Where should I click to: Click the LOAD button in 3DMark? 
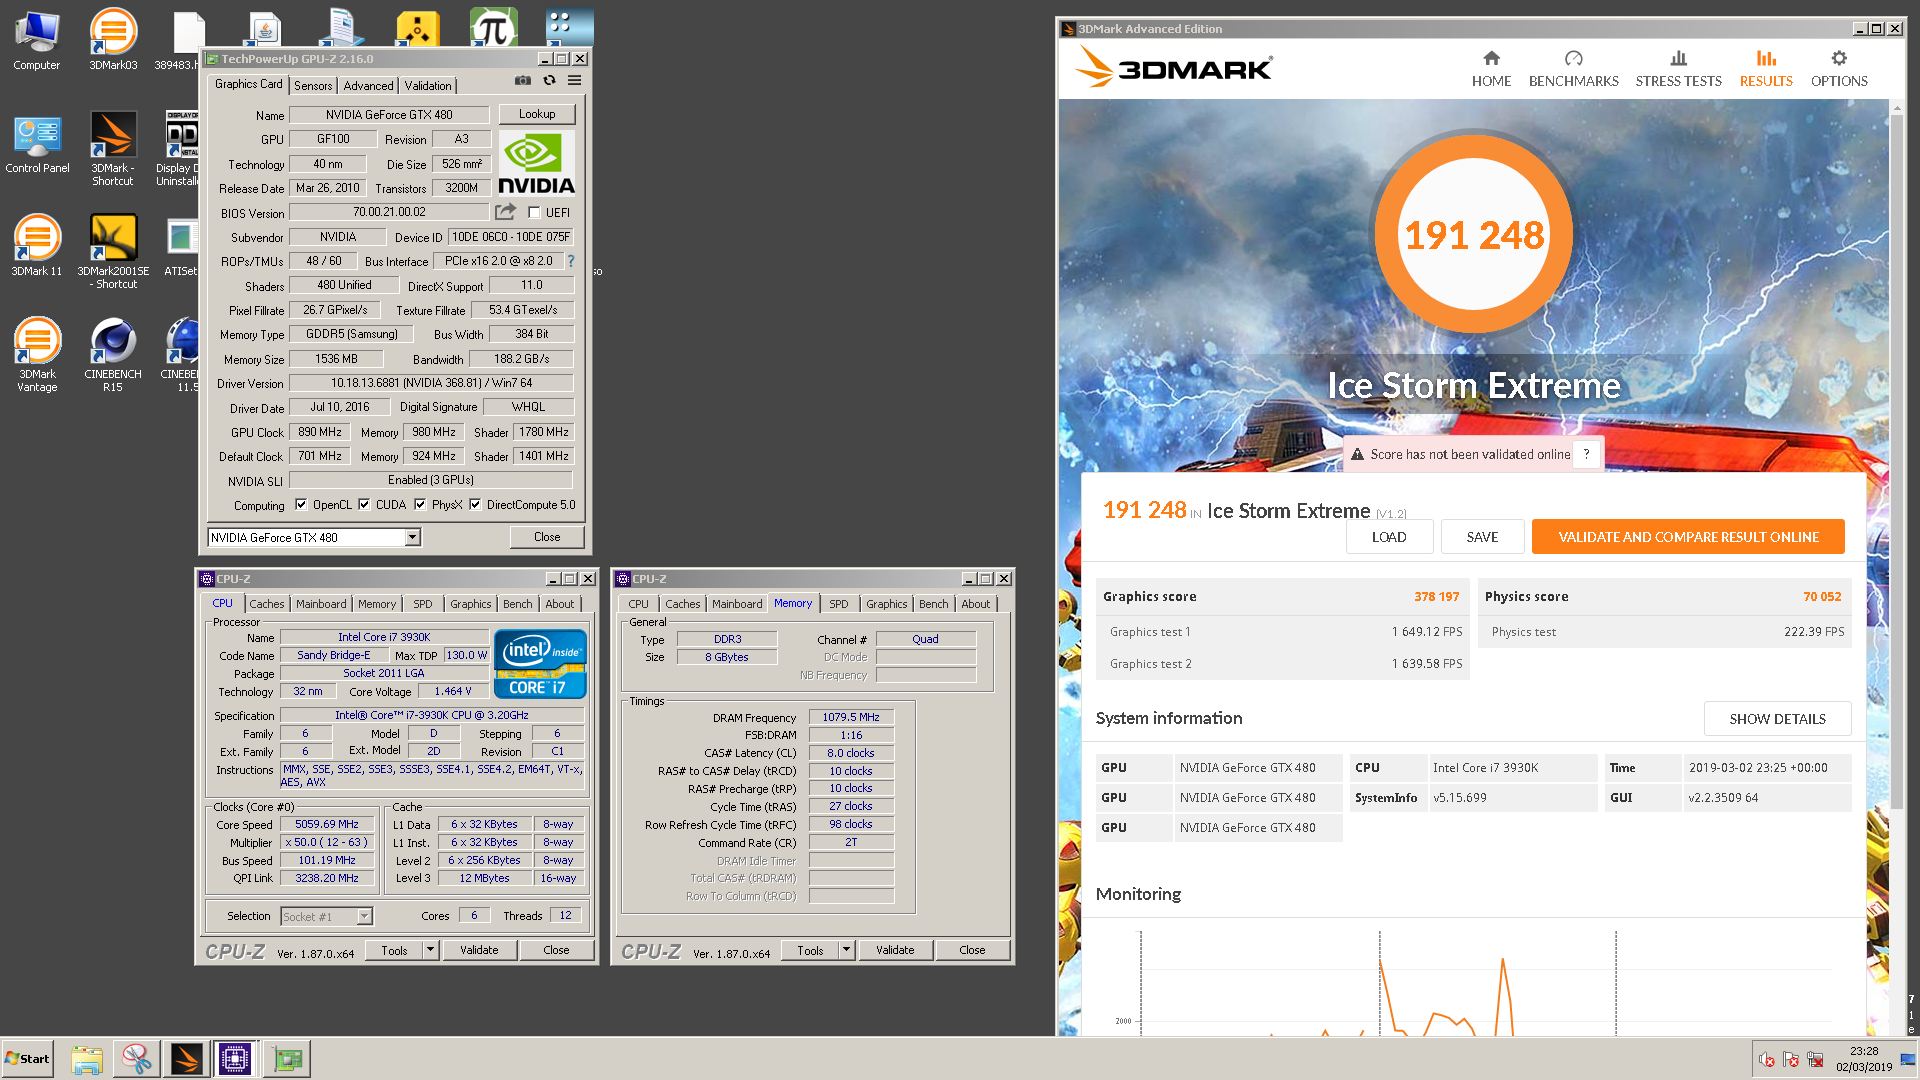point(1389,537)
